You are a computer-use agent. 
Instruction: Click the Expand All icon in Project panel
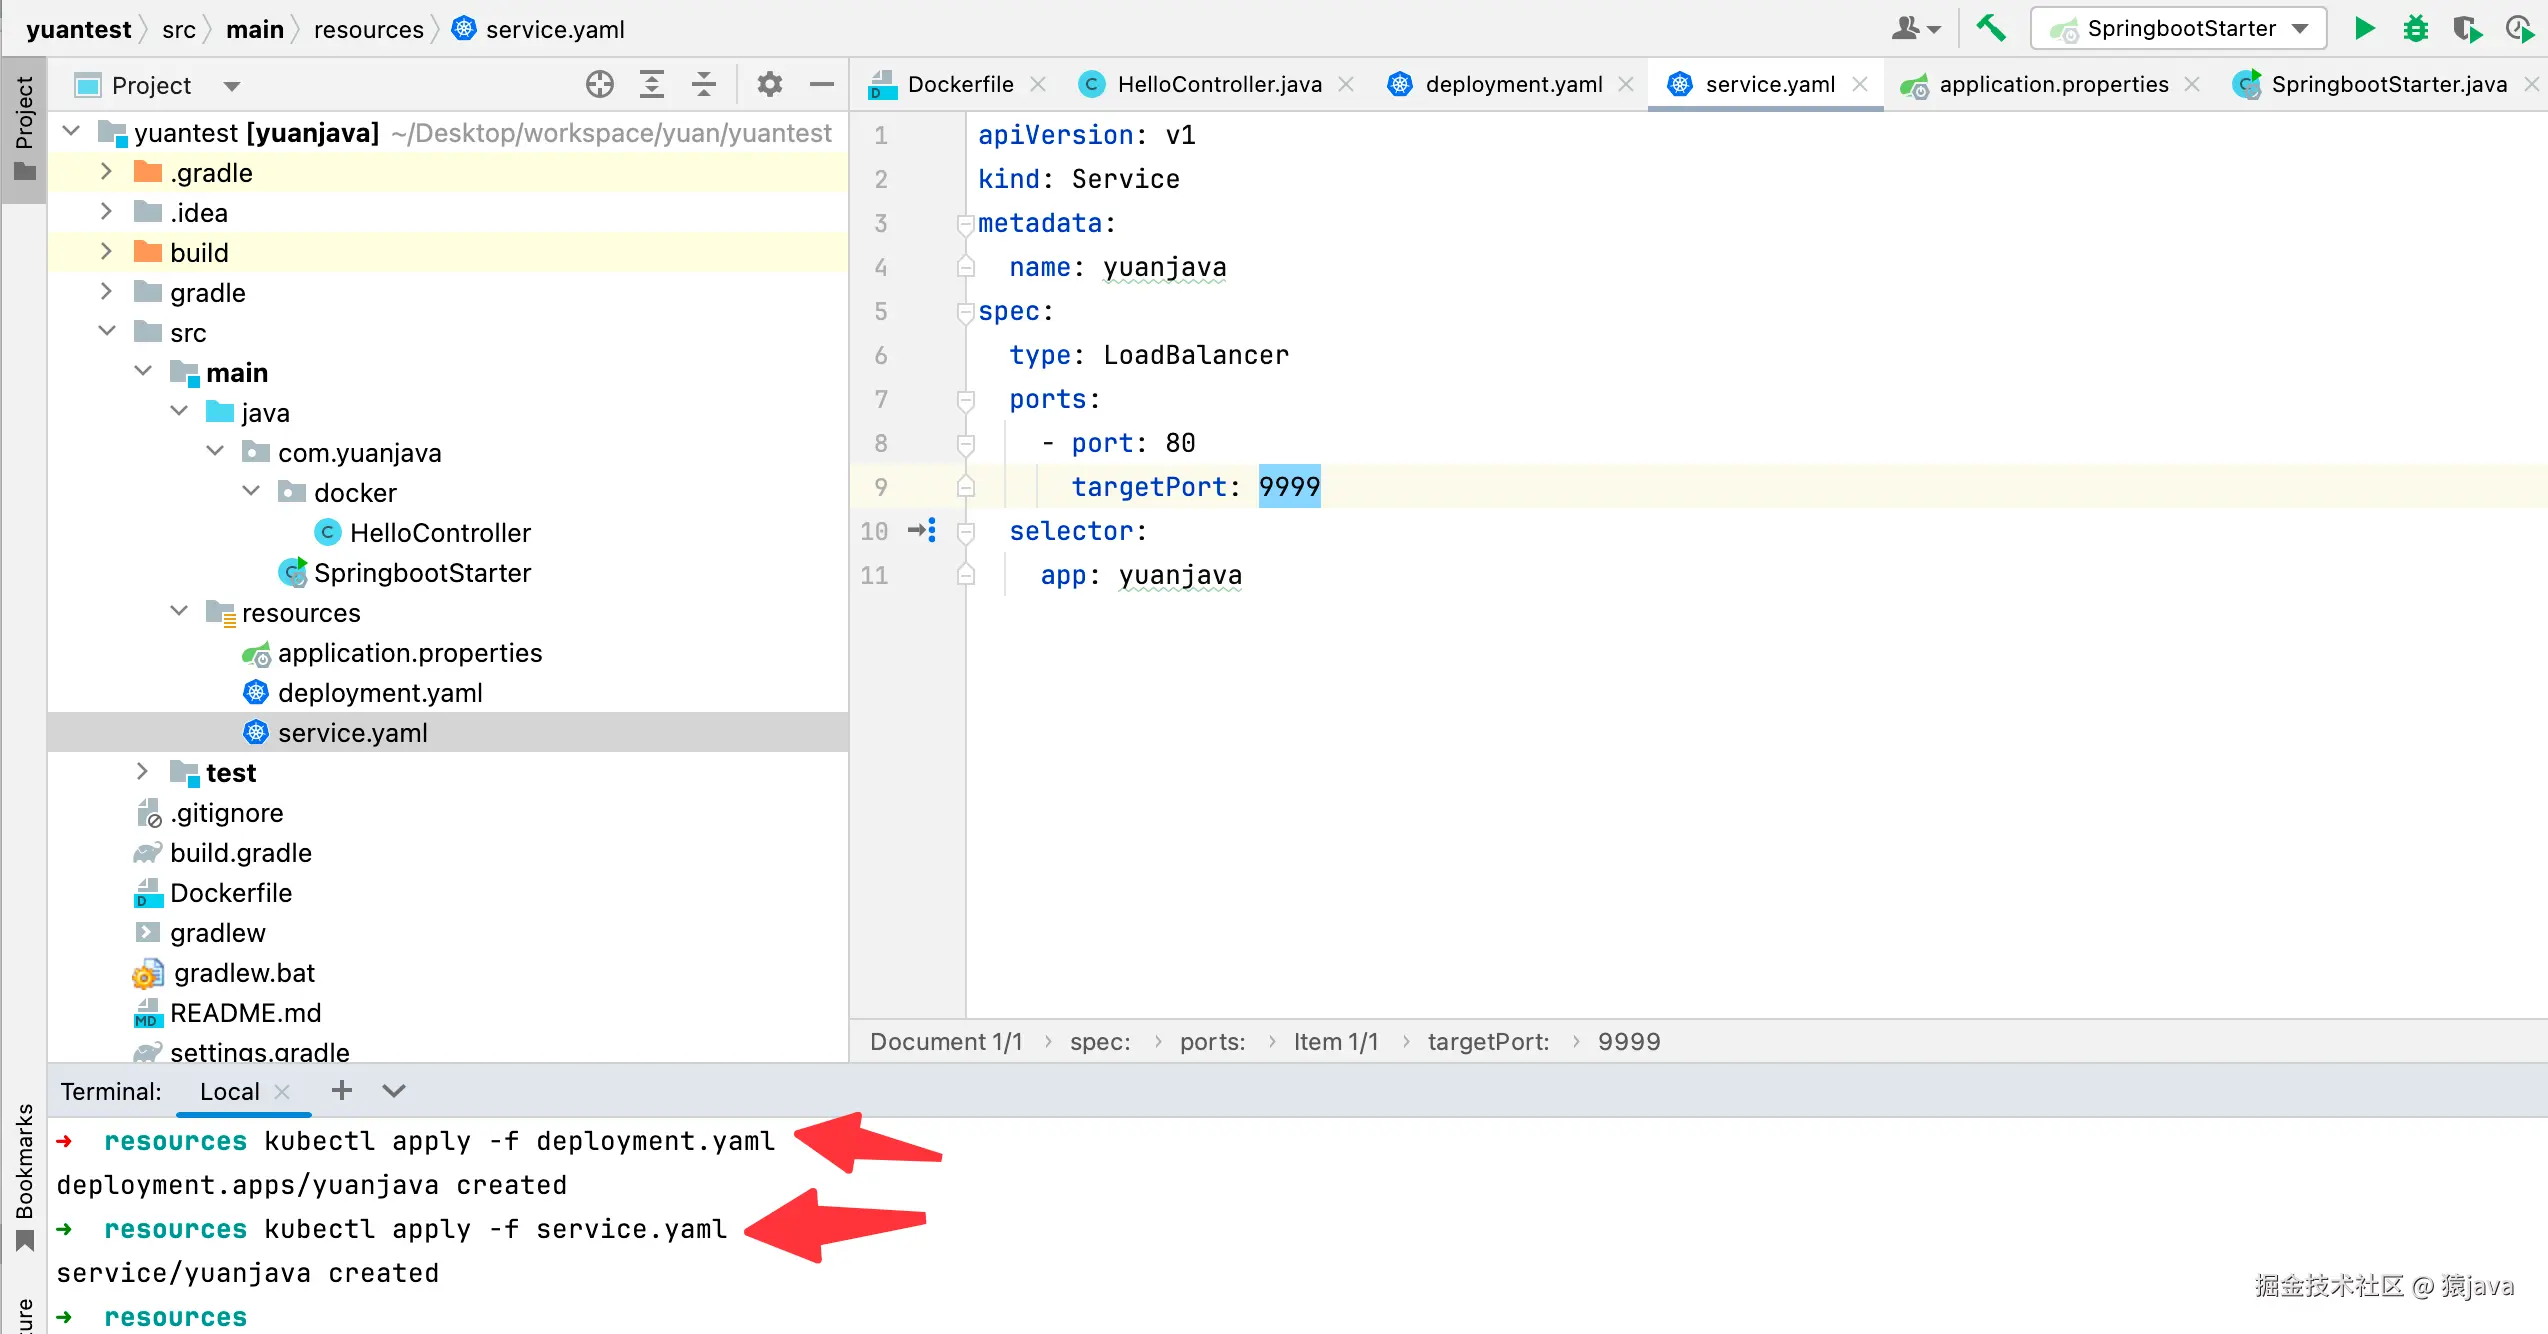[x=652, y=85]
